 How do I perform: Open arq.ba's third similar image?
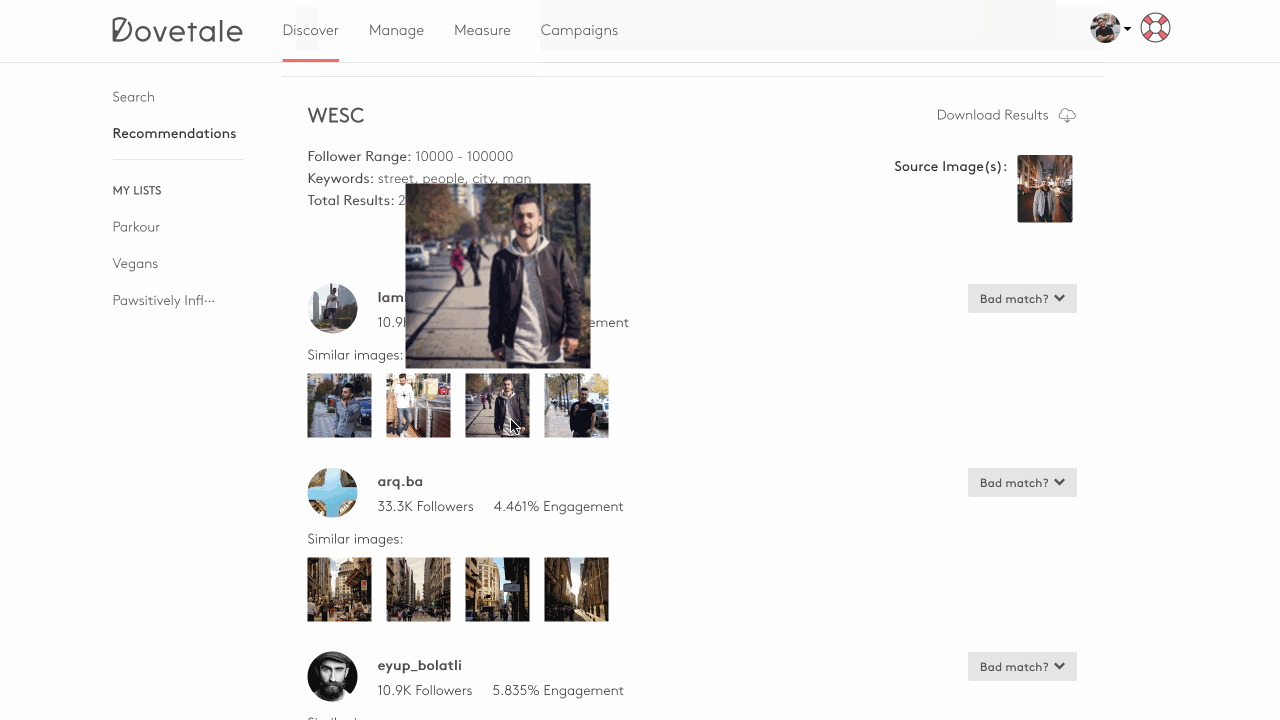pyautogui.click(x=497, y=589)
